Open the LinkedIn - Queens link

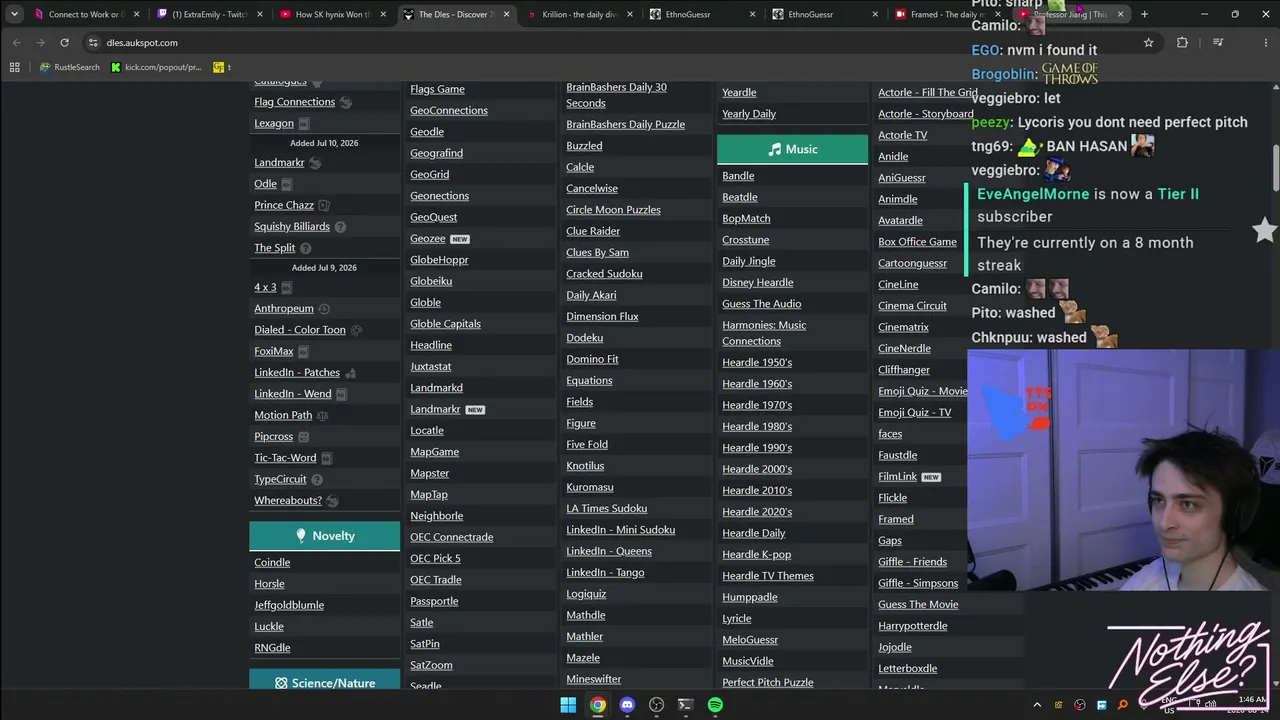[609, 551]
